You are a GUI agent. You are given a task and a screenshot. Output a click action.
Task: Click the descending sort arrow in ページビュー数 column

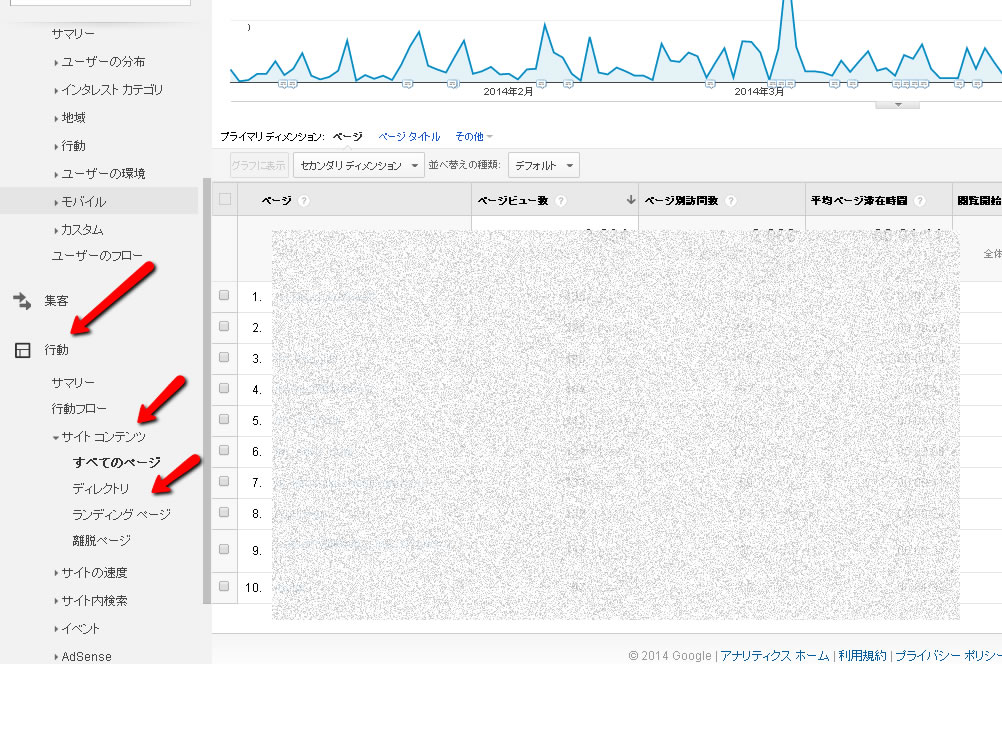point(630,200)
